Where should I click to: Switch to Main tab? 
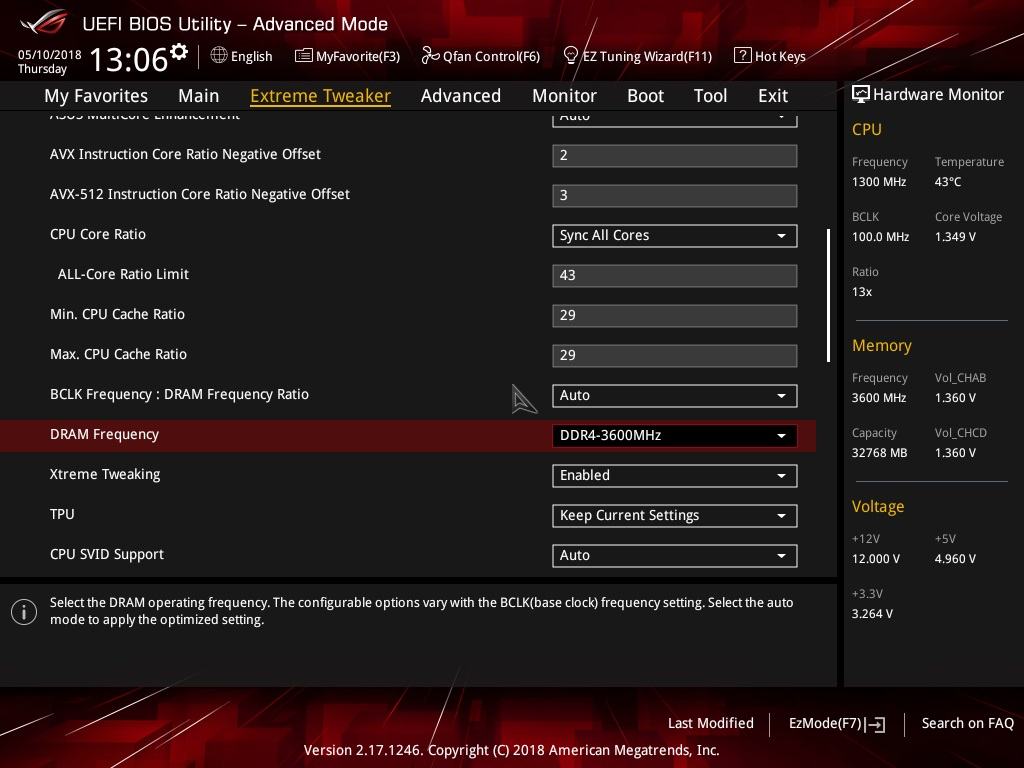pyautogui.click(x=199, y=95)
